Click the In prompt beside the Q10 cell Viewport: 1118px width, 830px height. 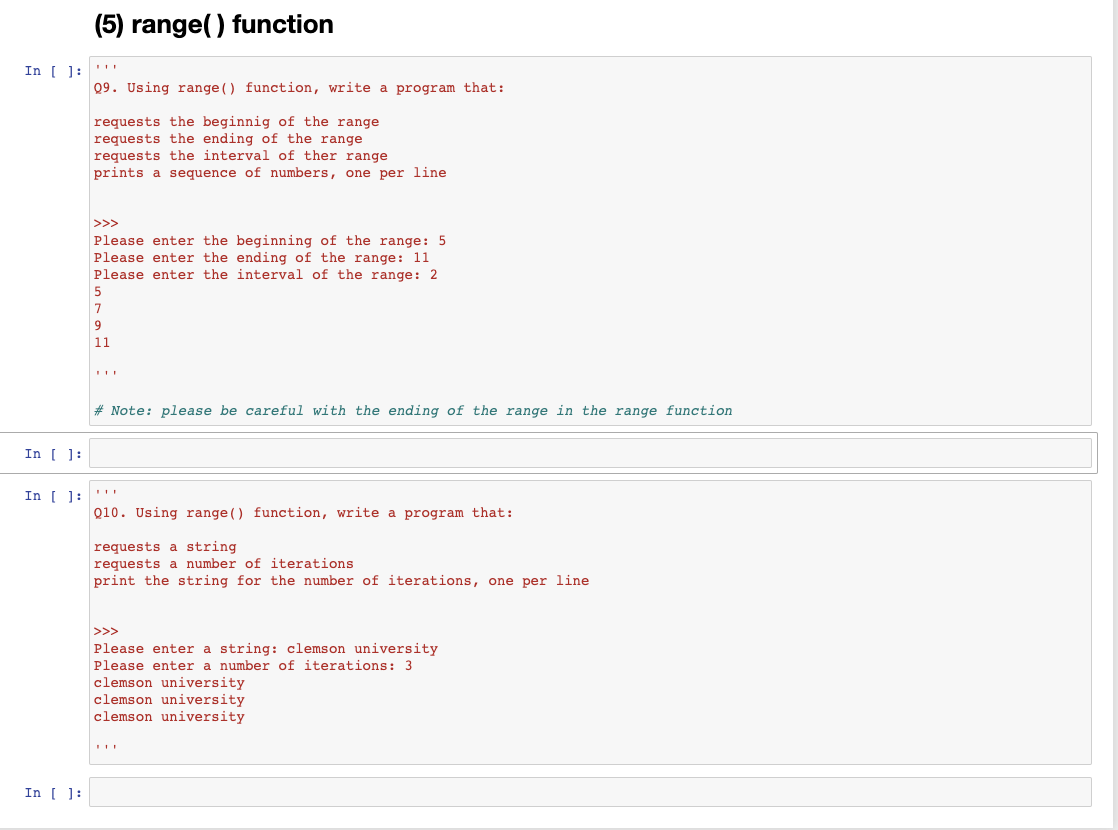(x=51, y=495)
